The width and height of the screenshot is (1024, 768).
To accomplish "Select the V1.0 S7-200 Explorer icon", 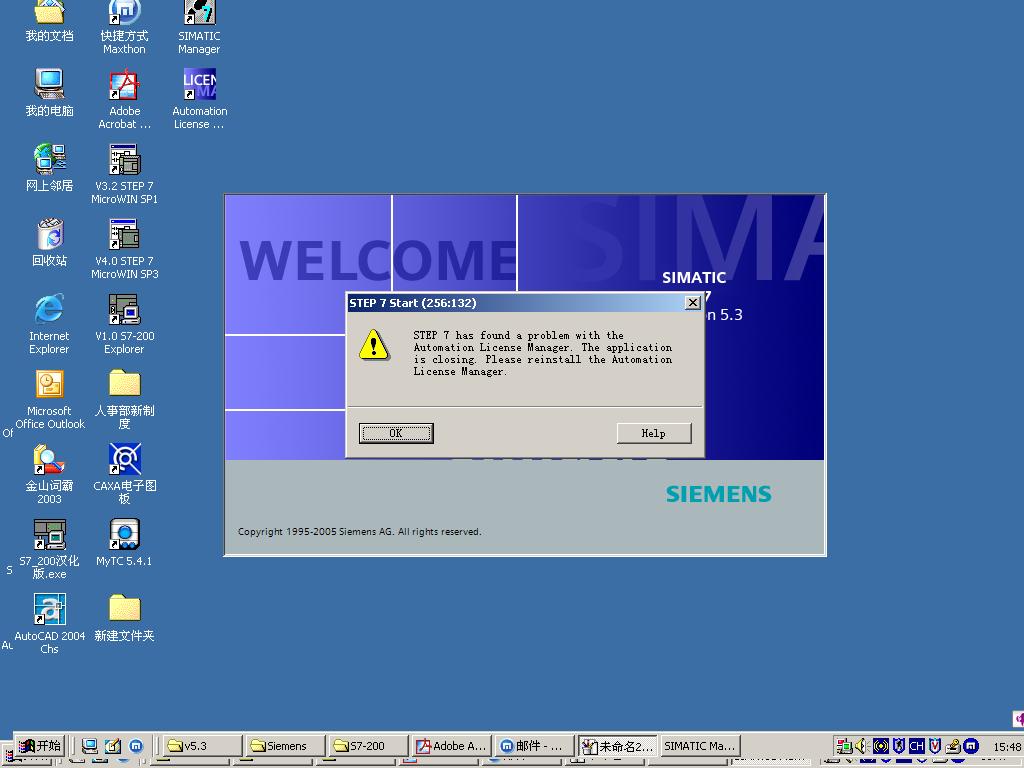I will tap(124, 325).
